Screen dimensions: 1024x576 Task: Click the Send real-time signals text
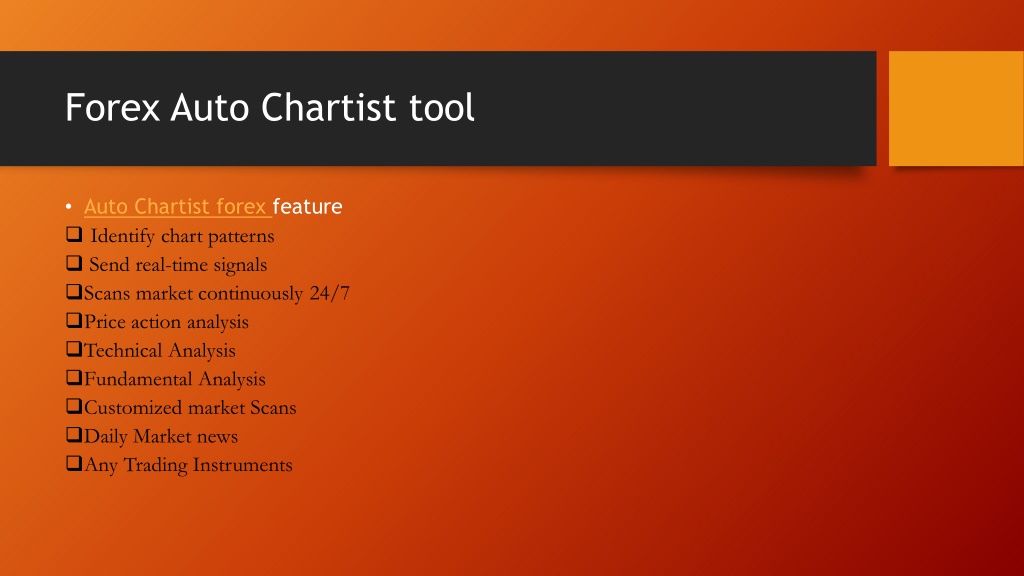point(178,264)
